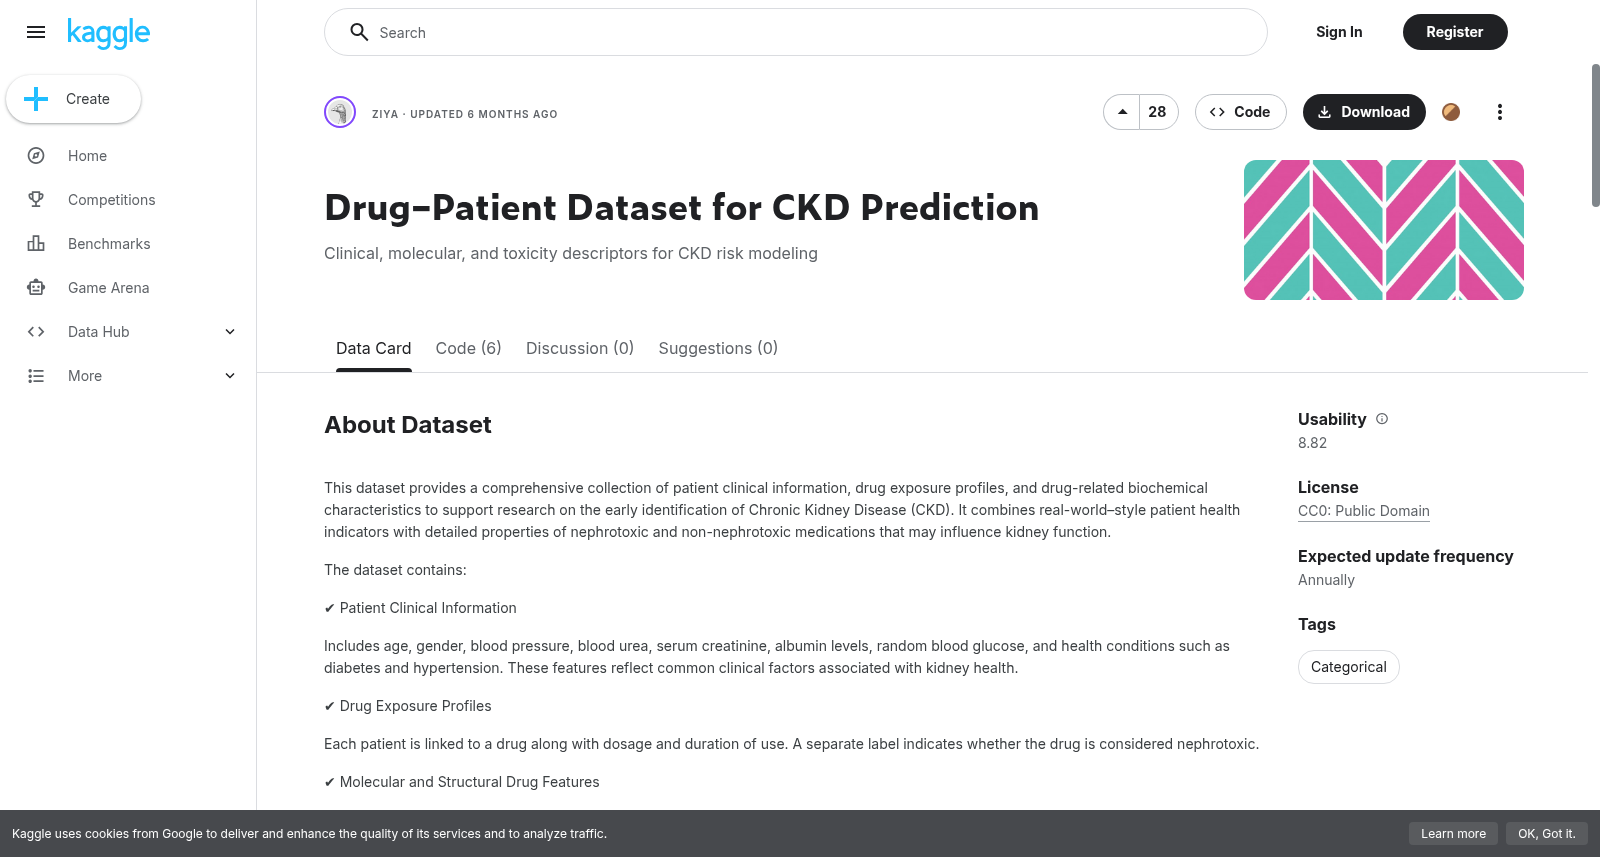Open the CC0: Public Domain license link
The image size is (1600, 857).
[1364, 511]
